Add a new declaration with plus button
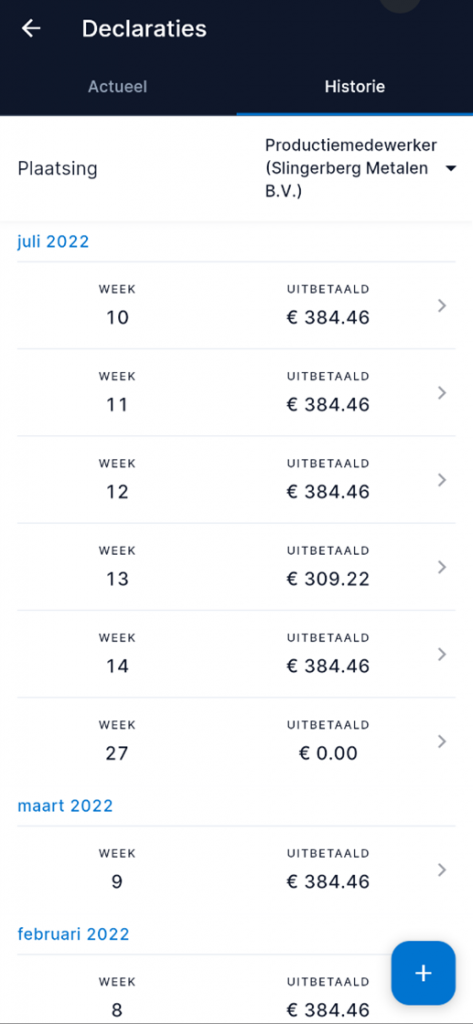Image resolution: width=473 pixels, height=1024 pixels. coord(423,973)
